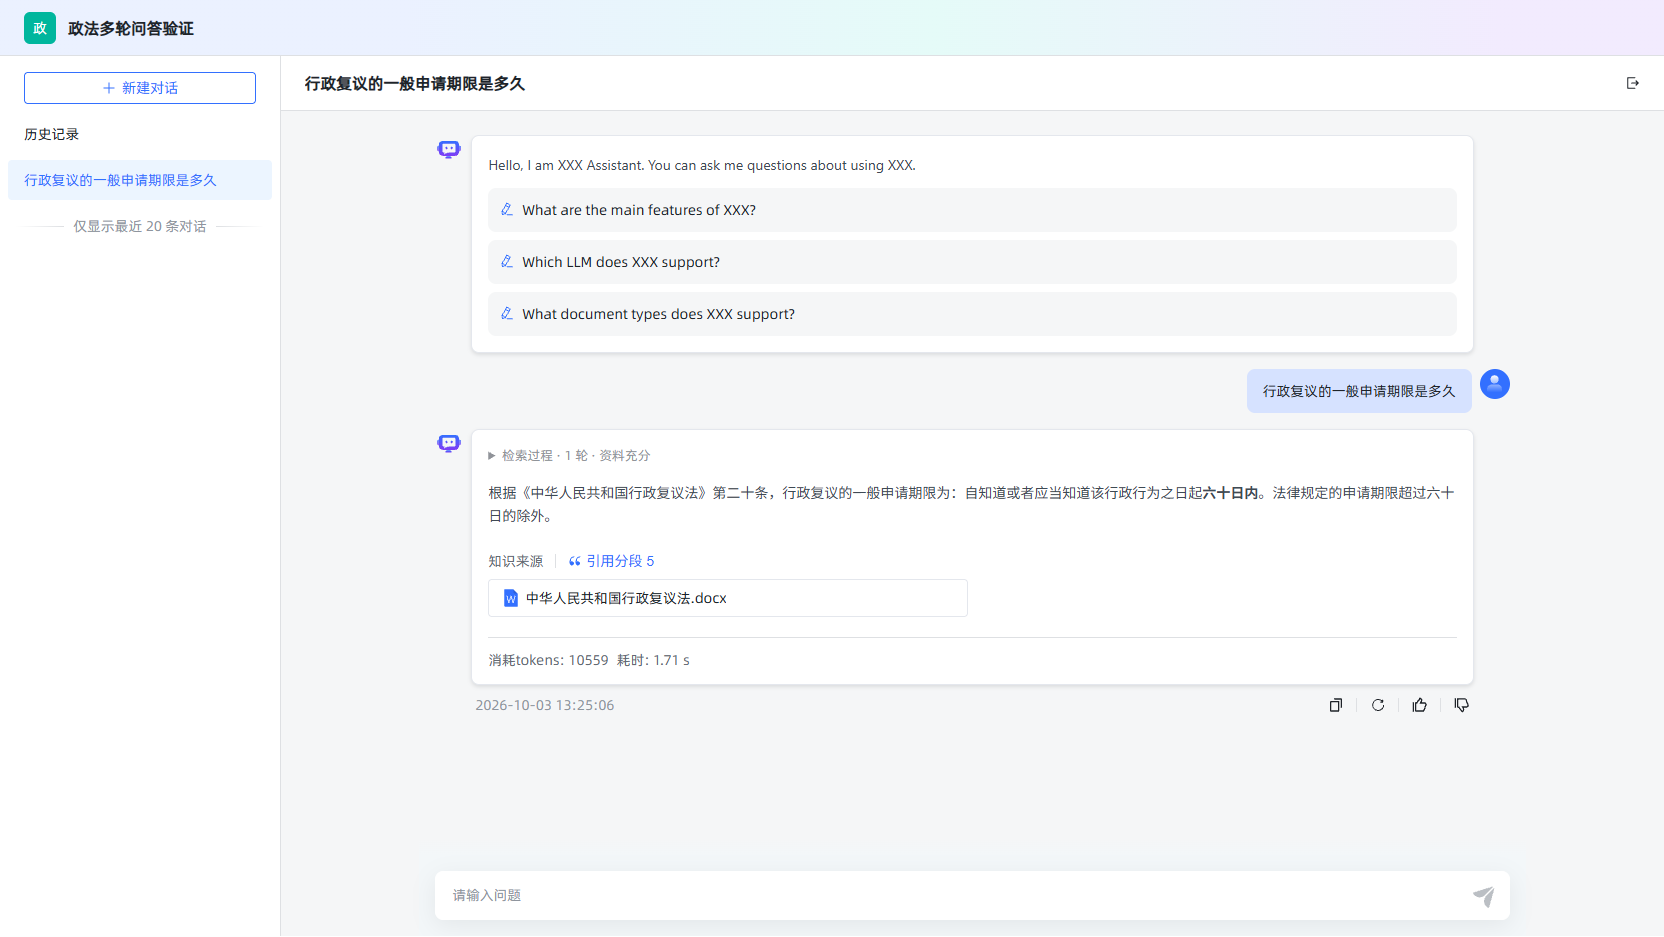The image size is (1664, 937).
Task: Dislike the answer with the thumbs-down icon
Action: 1462,705
